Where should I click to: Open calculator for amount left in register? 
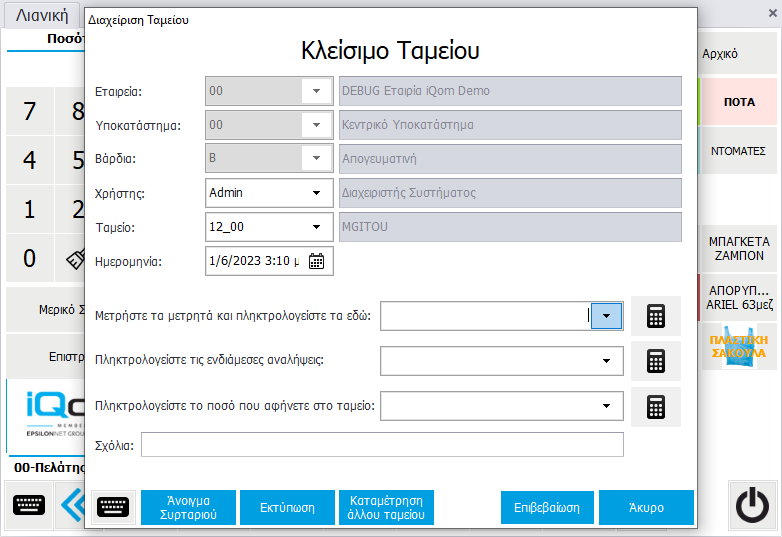(x=655, y=406)
